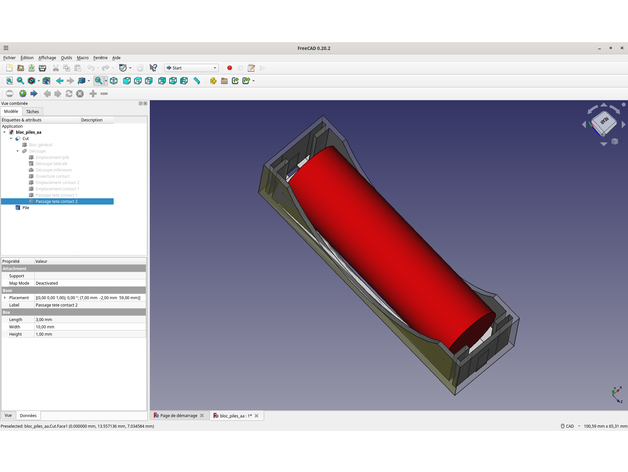The height and width of the screenshot is (472, 628).
Task: Click the navigation cube in 3D view
Action: click(603, 122)
